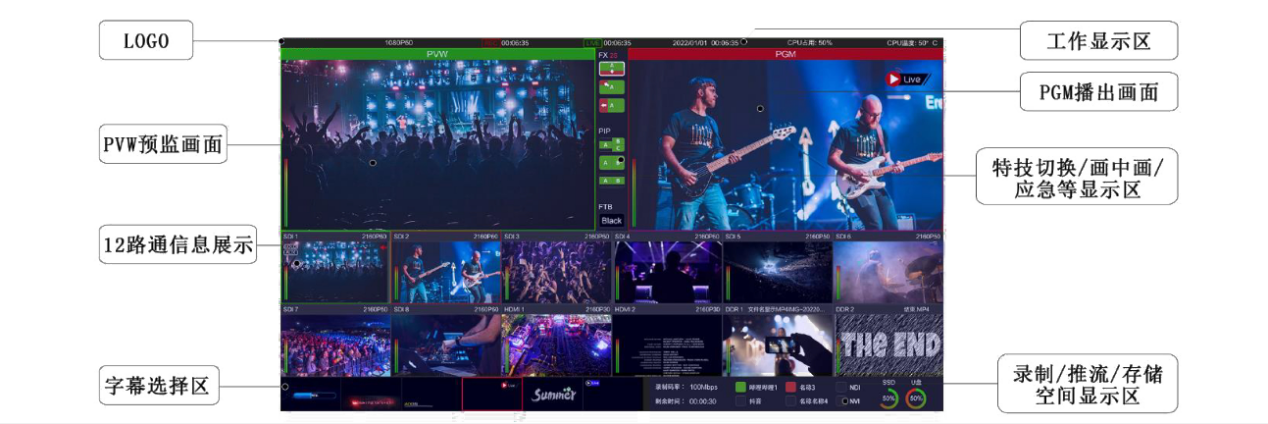This screenshot has width=1268, height=424.
Task: Click the red REC indicator in status bar
Action: click(491, 43)
